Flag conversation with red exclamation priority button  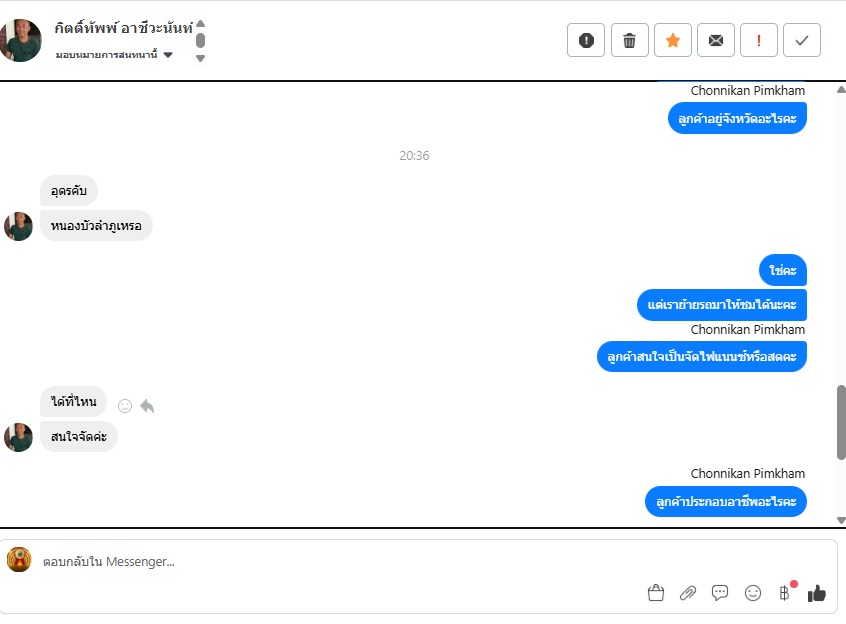(759, 40)
